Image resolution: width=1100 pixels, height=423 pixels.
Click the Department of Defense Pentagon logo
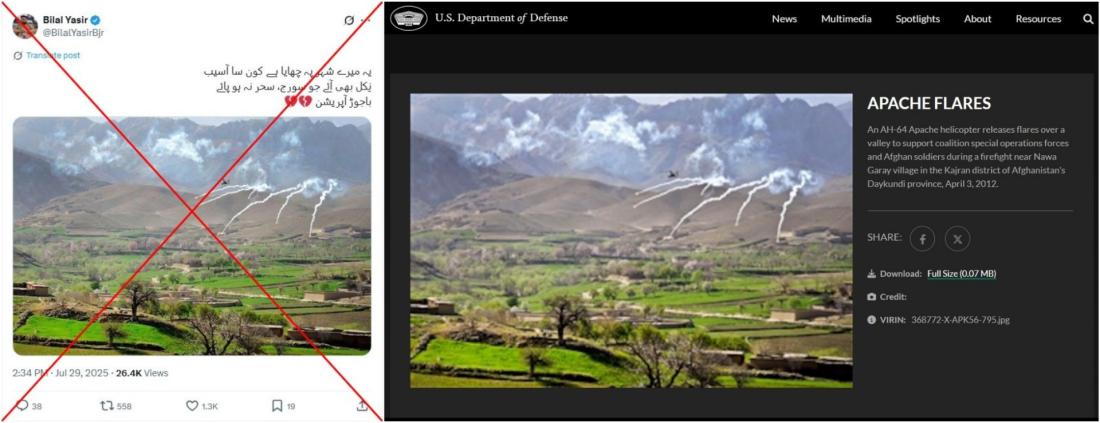click(408, 18)
